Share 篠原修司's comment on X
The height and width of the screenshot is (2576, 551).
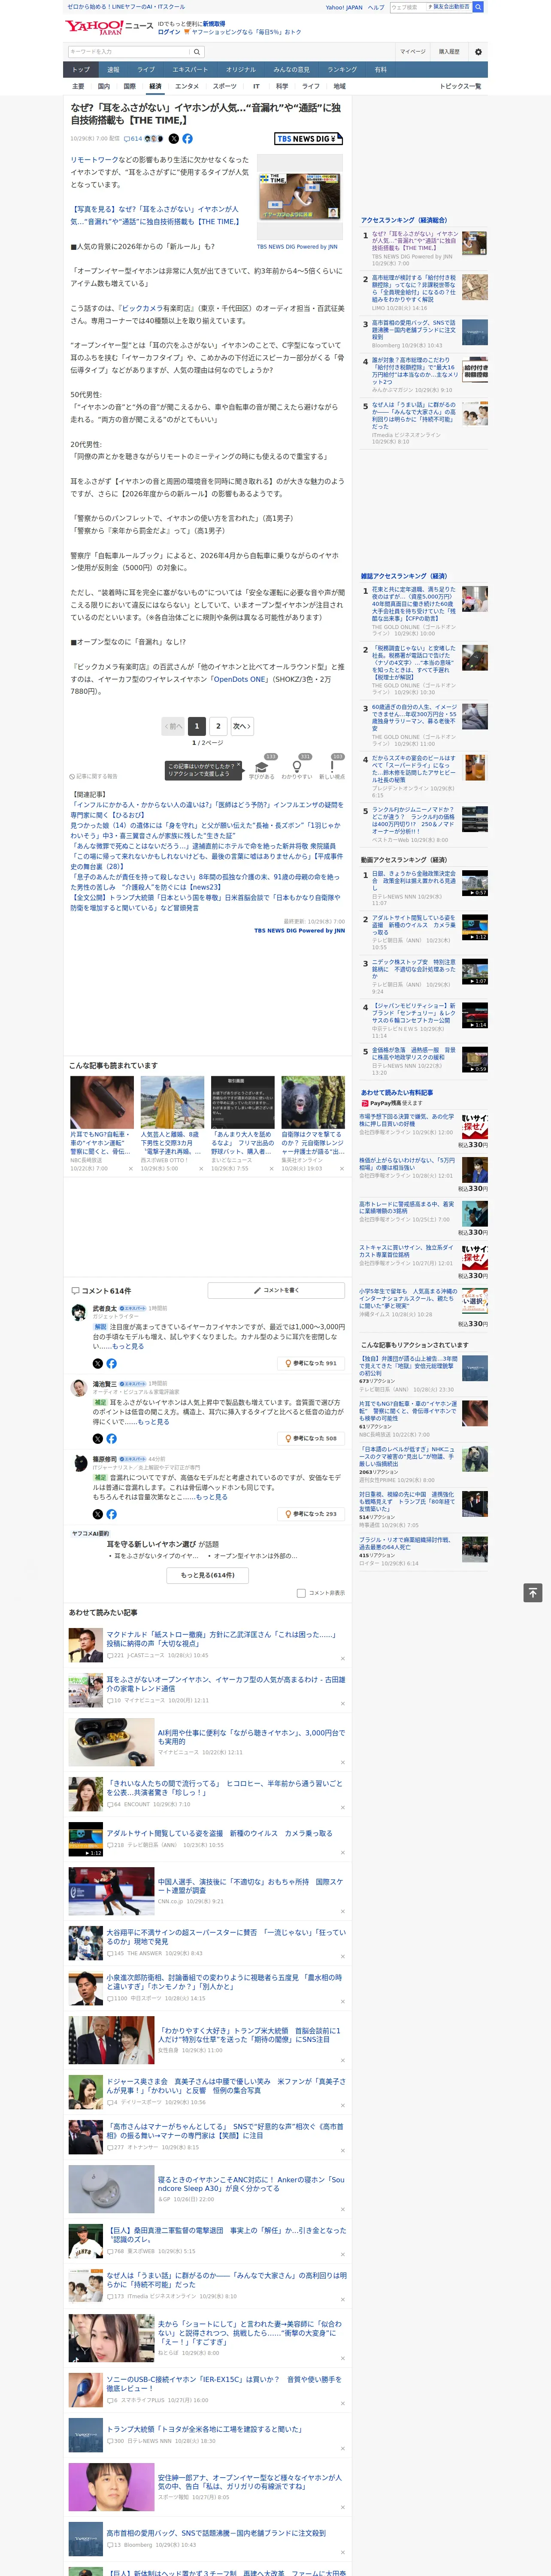[98, 1514]
